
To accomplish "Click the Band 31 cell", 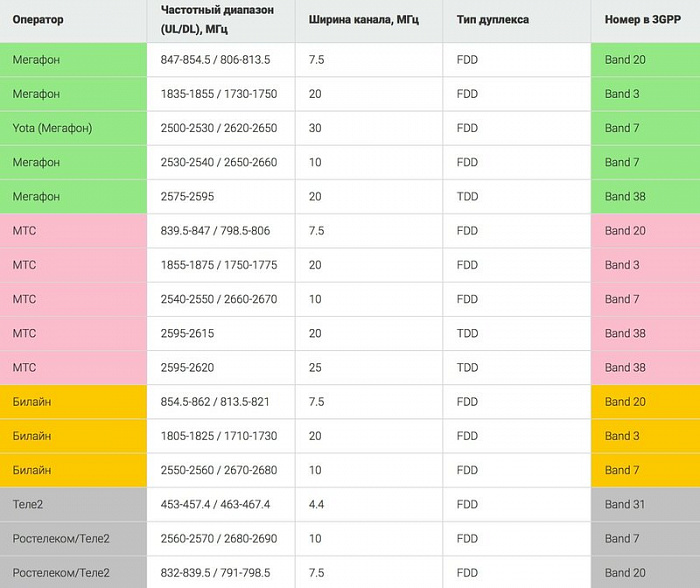I will coord(646,505).
